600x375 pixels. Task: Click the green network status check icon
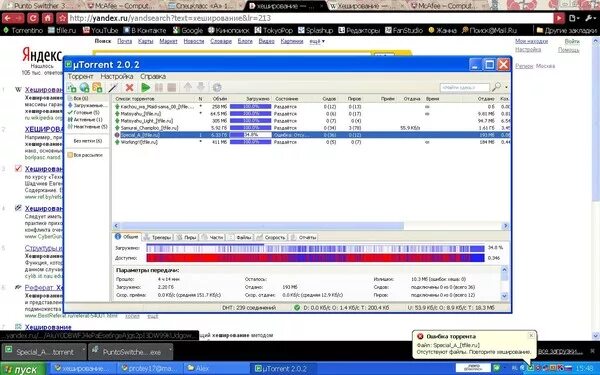297,307
